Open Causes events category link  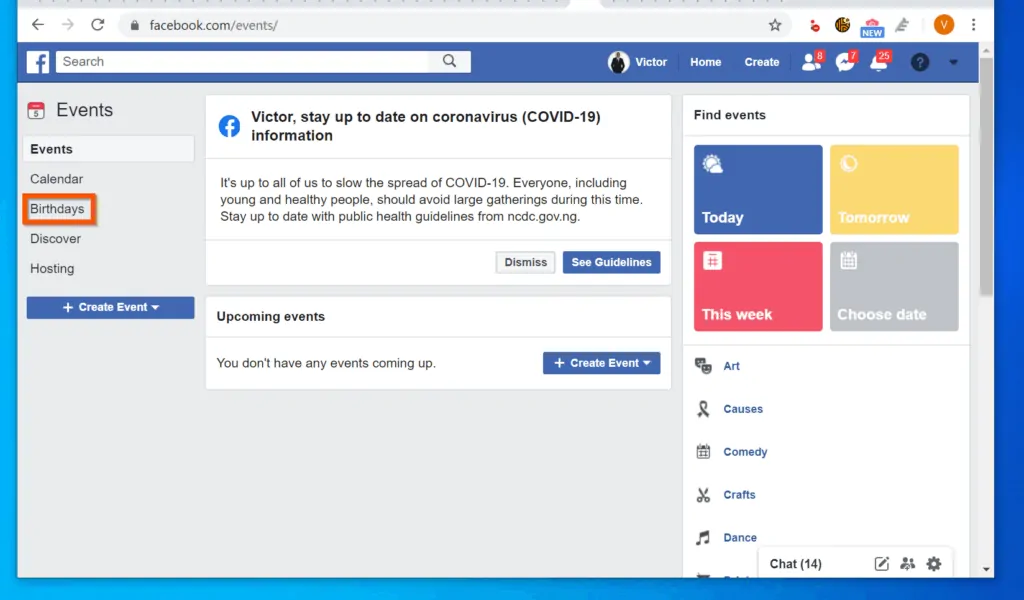[x=743, y=409]
